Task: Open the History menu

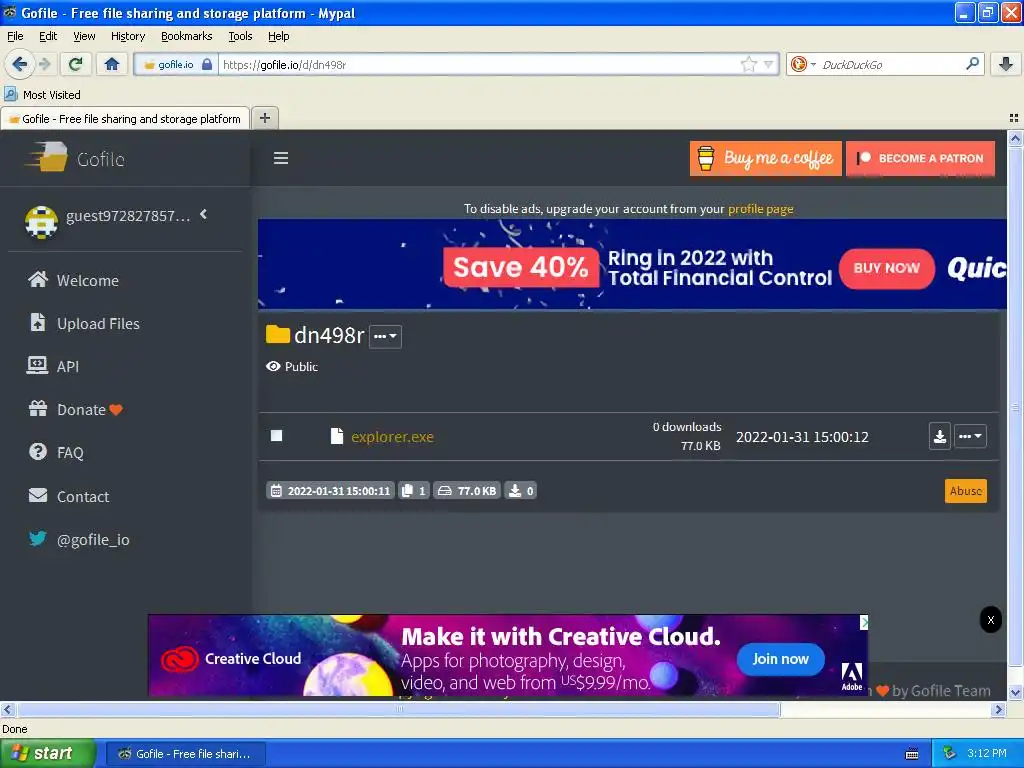Action: click(128, 36)
